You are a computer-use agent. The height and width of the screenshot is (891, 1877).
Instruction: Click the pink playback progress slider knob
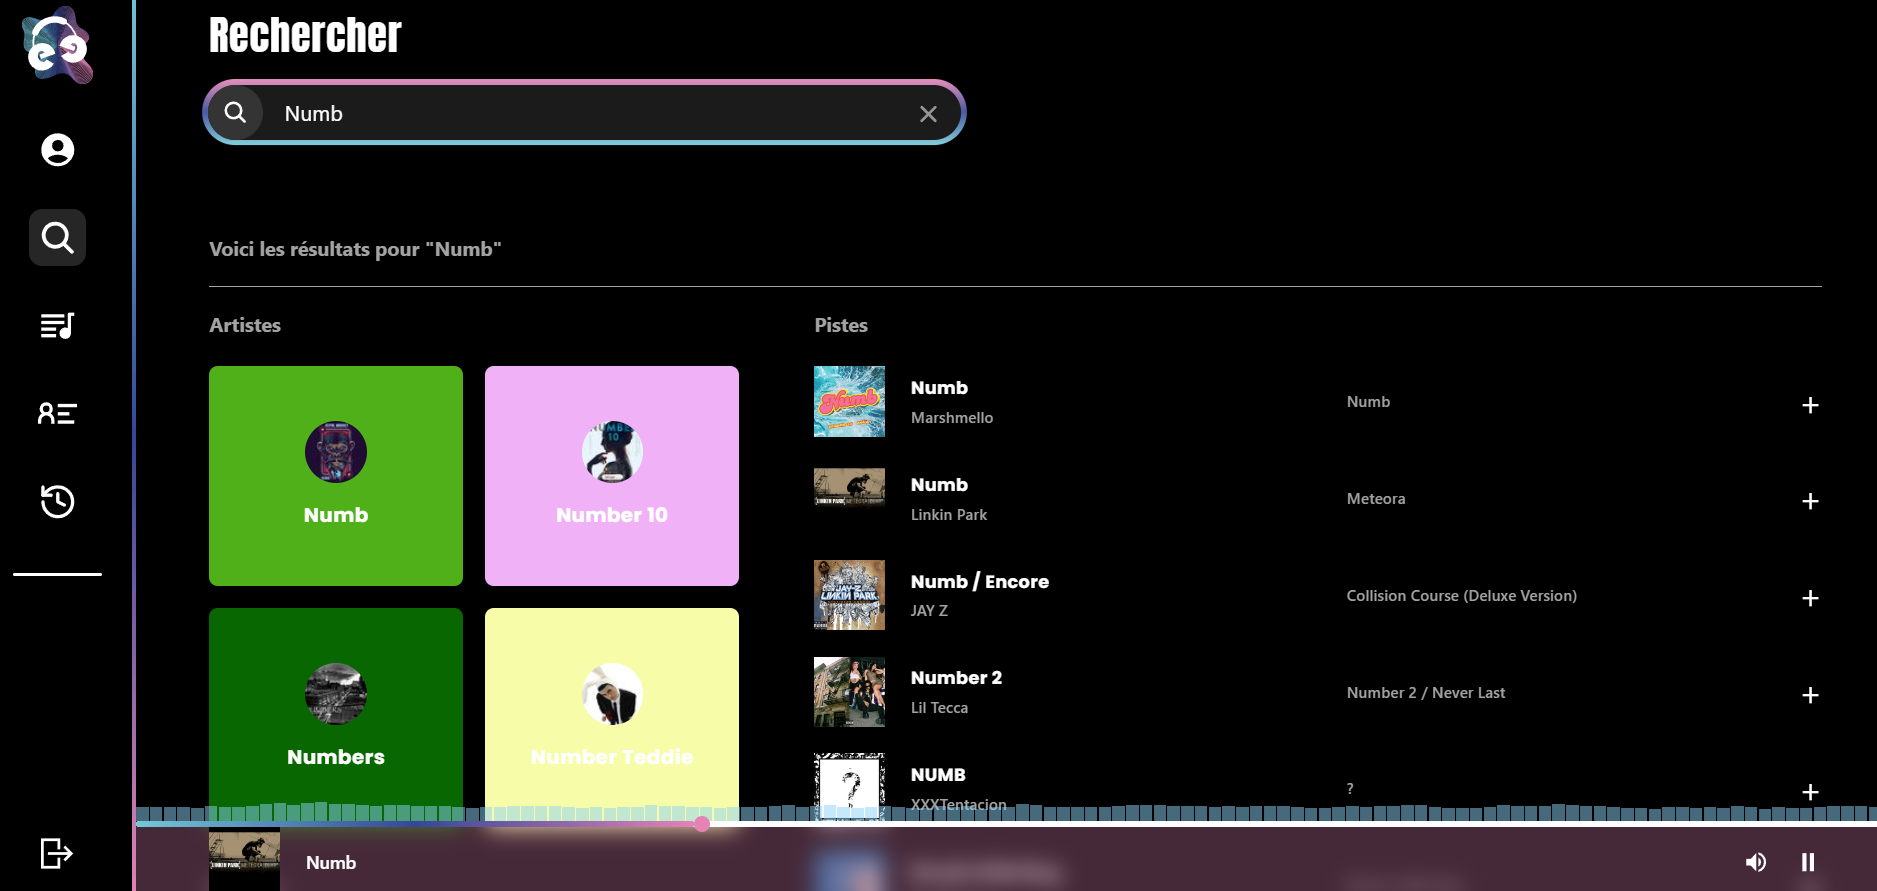click(702, 824)
